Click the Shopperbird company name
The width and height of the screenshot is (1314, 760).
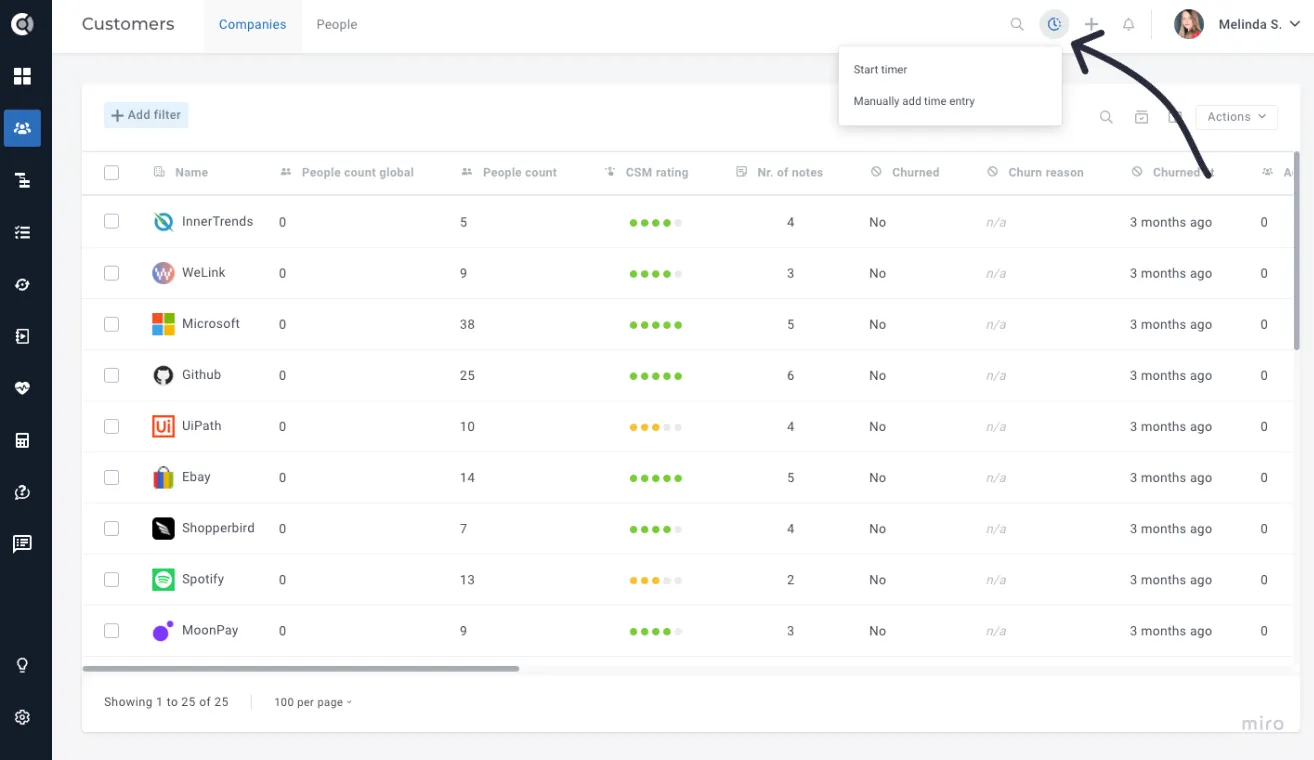click(218, 528)
